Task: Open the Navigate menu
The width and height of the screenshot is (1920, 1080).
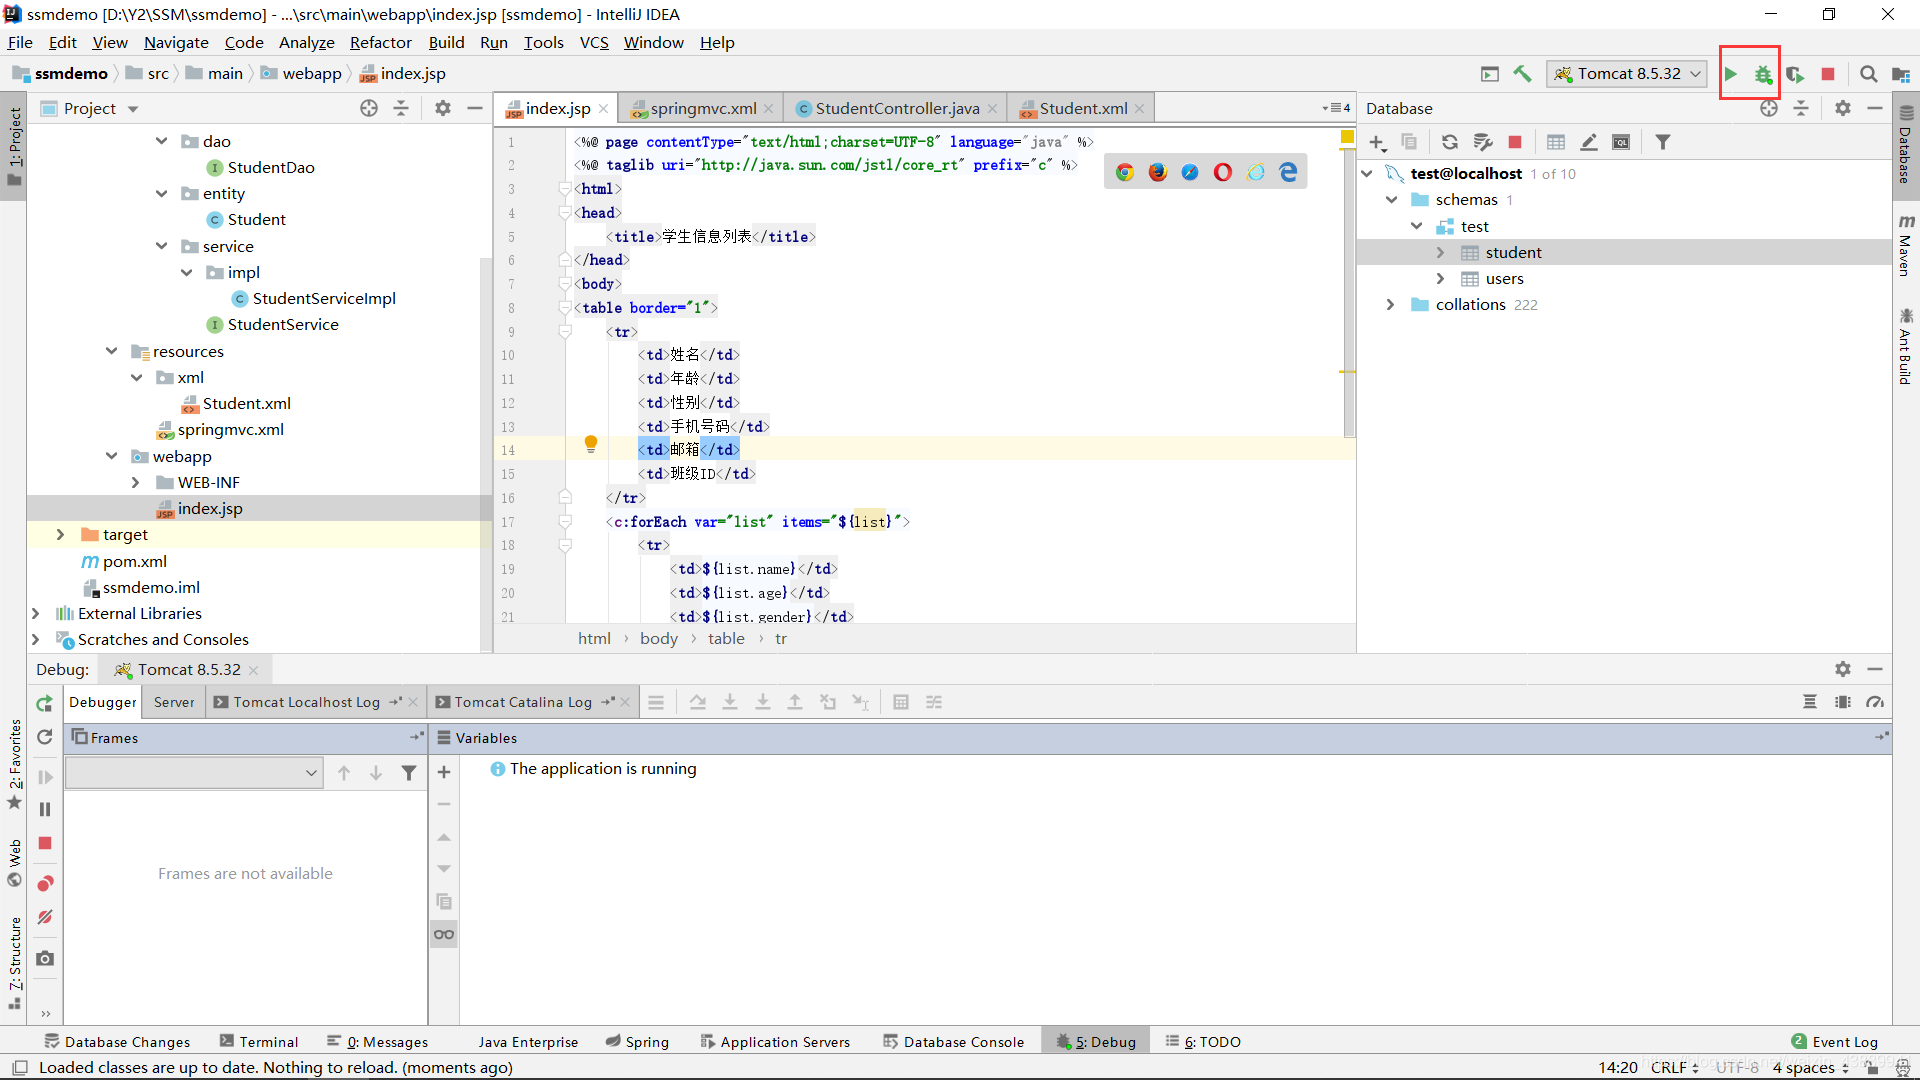Action: click(176, 42)
